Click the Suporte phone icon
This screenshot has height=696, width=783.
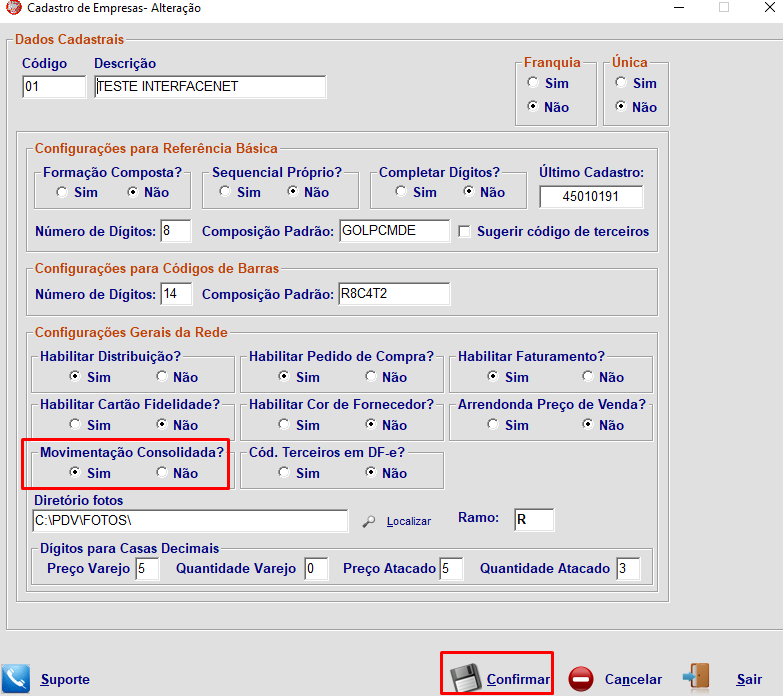pyautogui.click(x=15, y=679)
